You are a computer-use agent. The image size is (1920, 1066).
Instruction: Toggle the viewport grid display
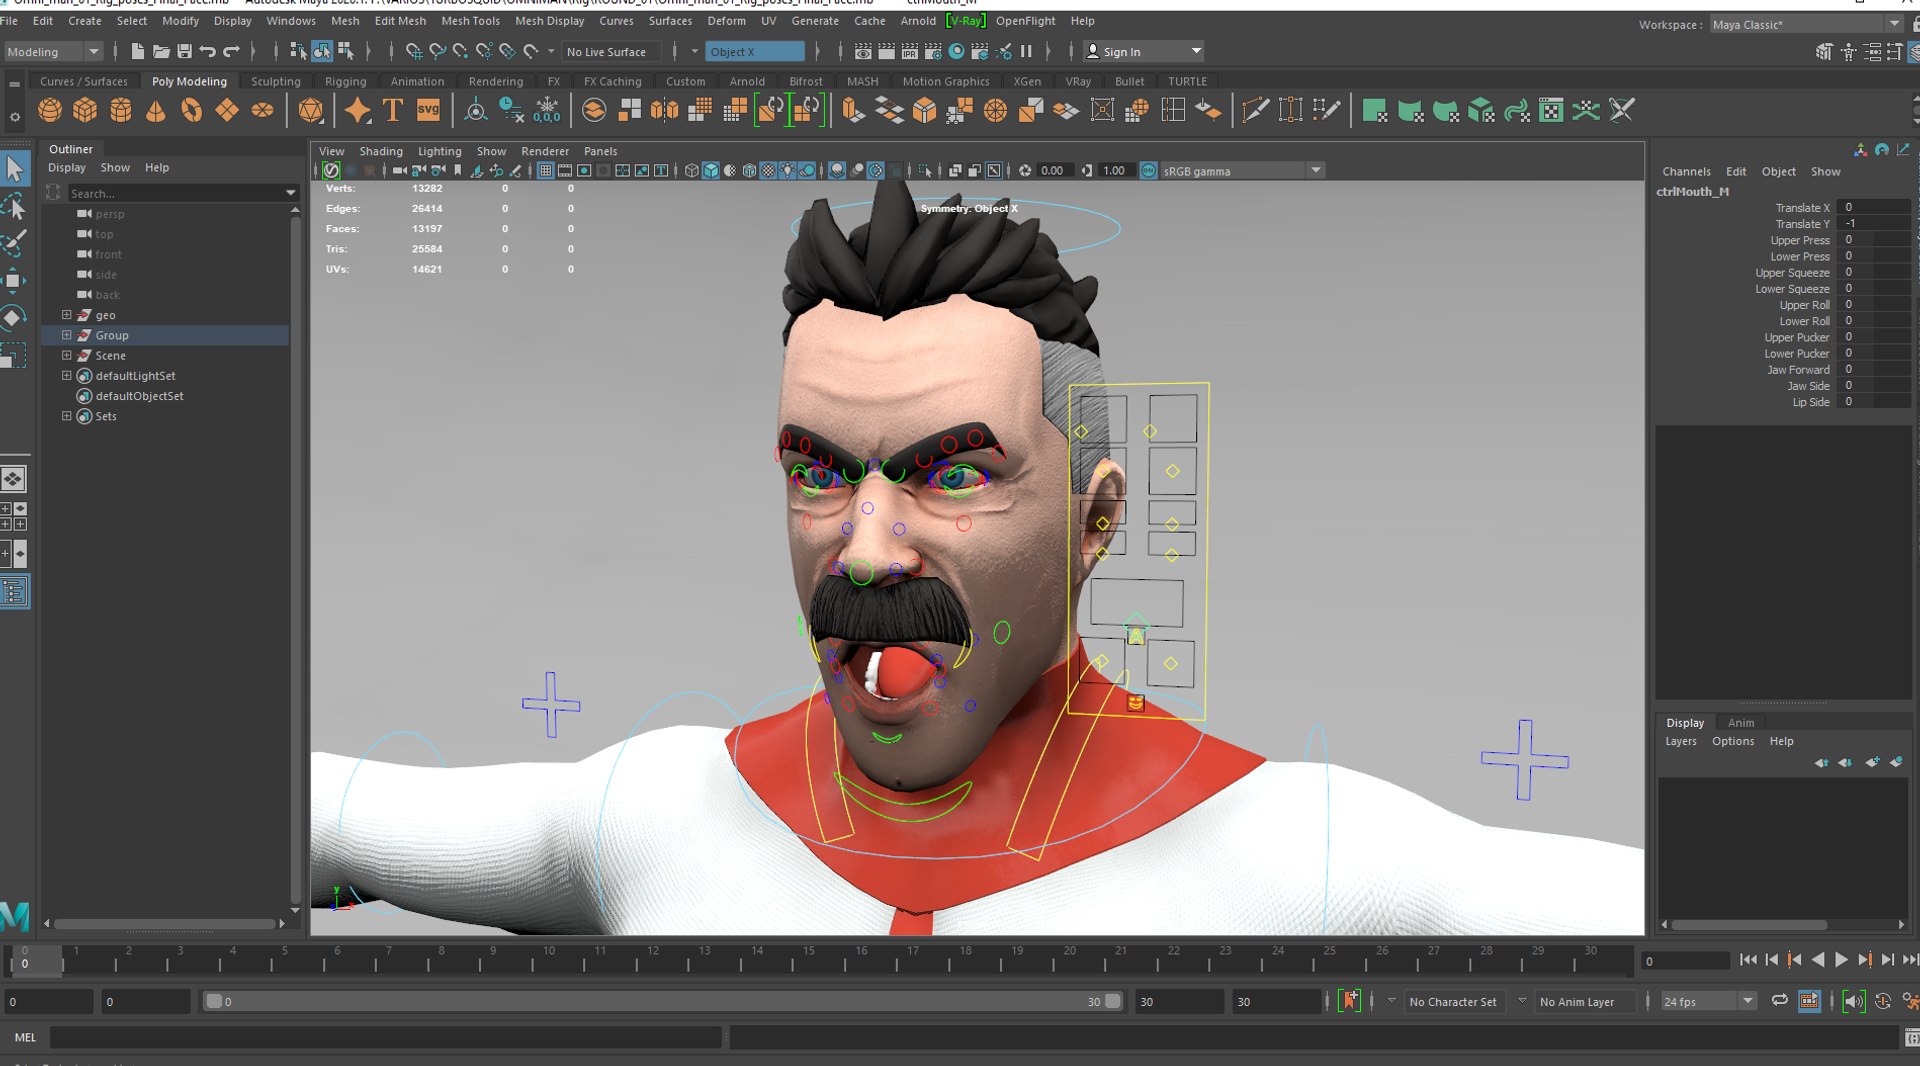click(x=545, y=170)
